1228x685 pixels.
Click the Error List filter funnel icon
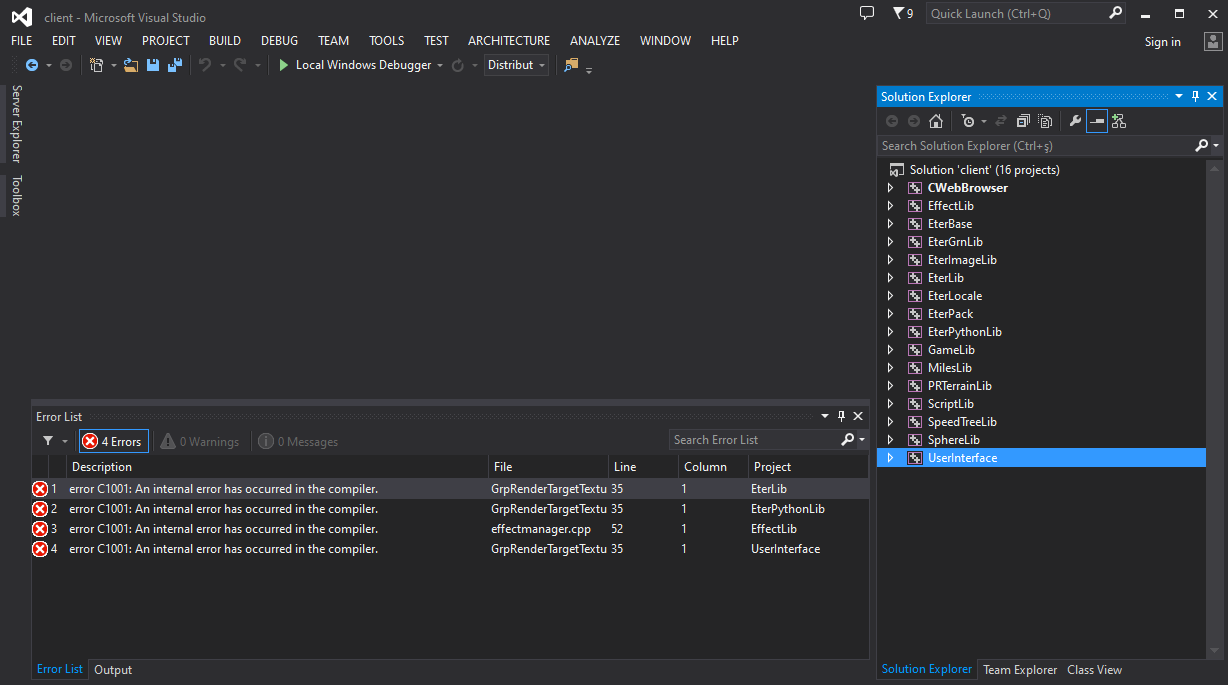pos(47,441)
